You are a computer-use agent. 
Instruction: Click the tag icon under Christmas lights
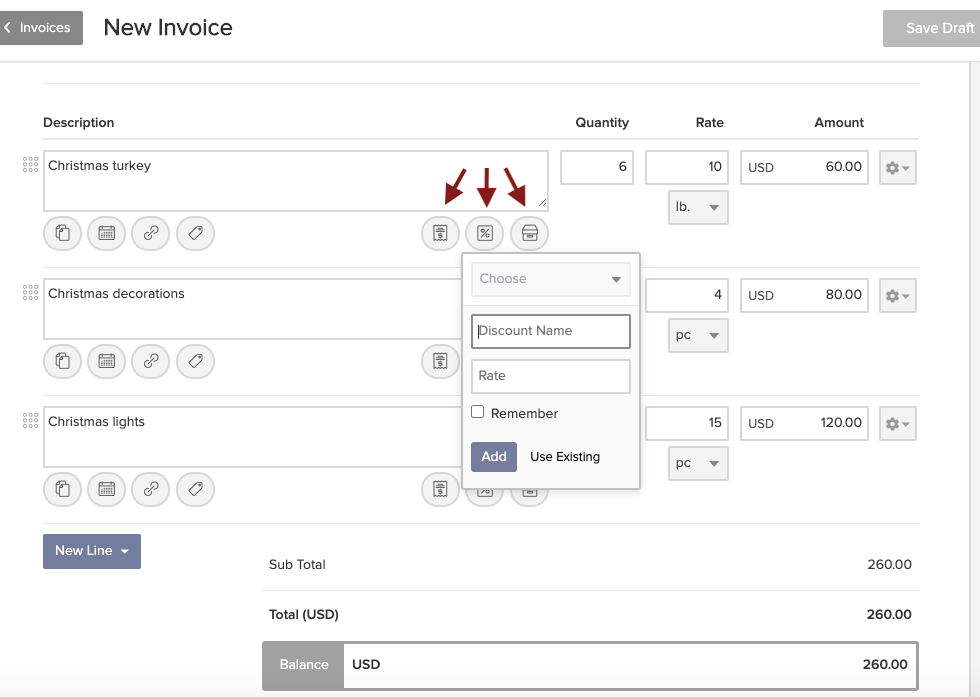tap(196, 489)
